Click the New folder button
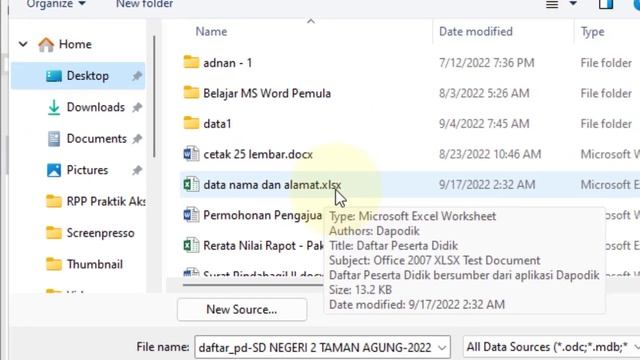This screenshot has width=640, height=360. pyautogui.click(x=144, y=4)
